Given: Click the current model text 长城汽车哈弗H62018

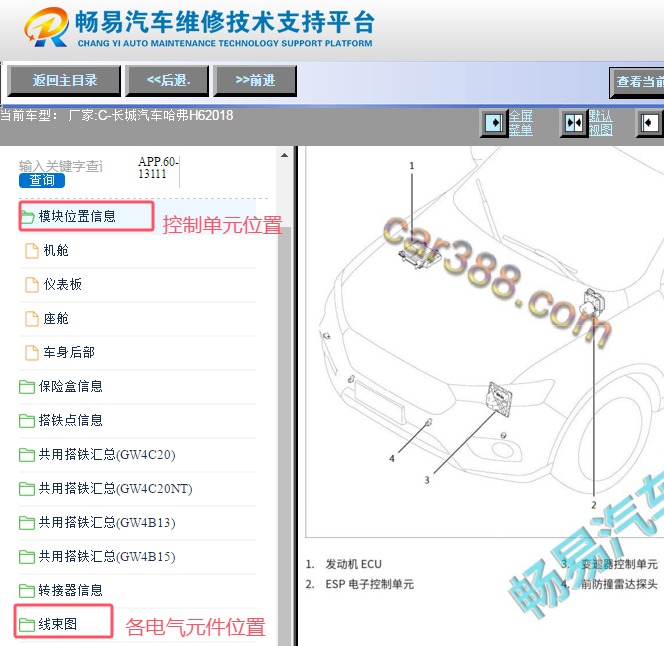Looking at the screenshot, I should [172, 115].
